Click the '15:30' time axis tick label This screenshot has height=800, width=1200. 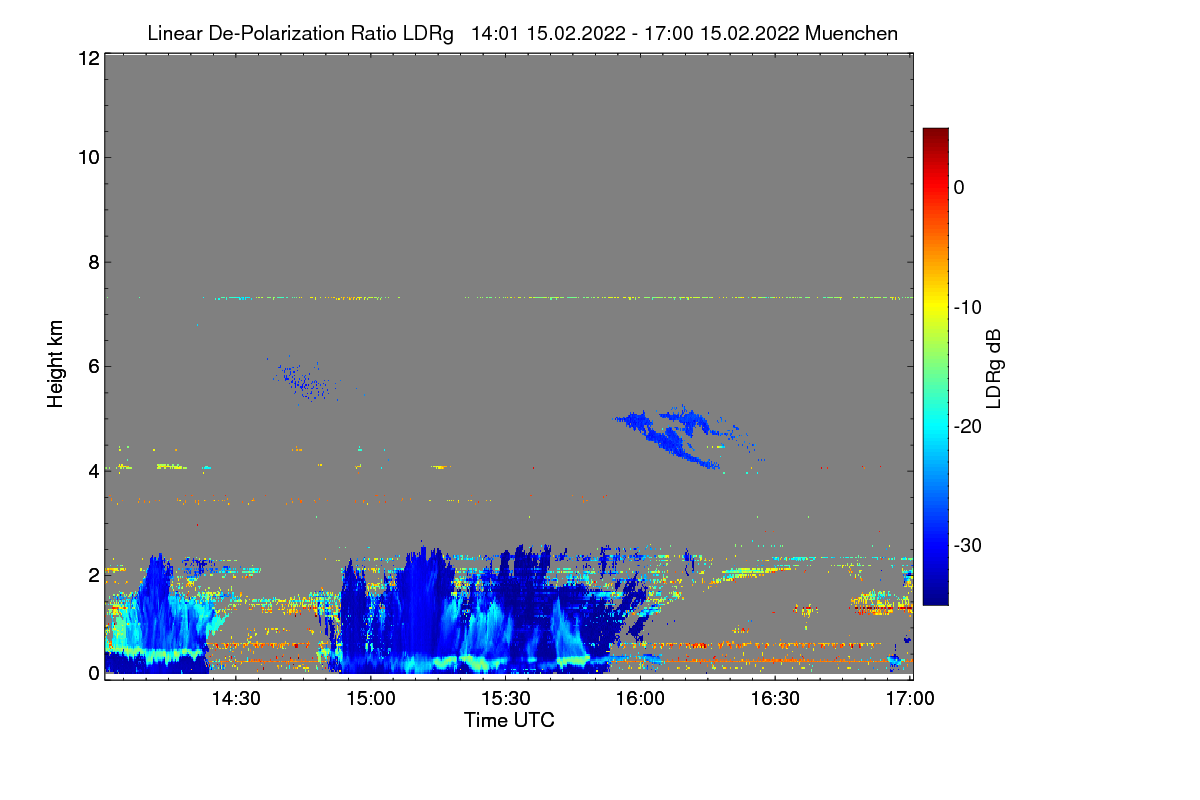point(505,697)
